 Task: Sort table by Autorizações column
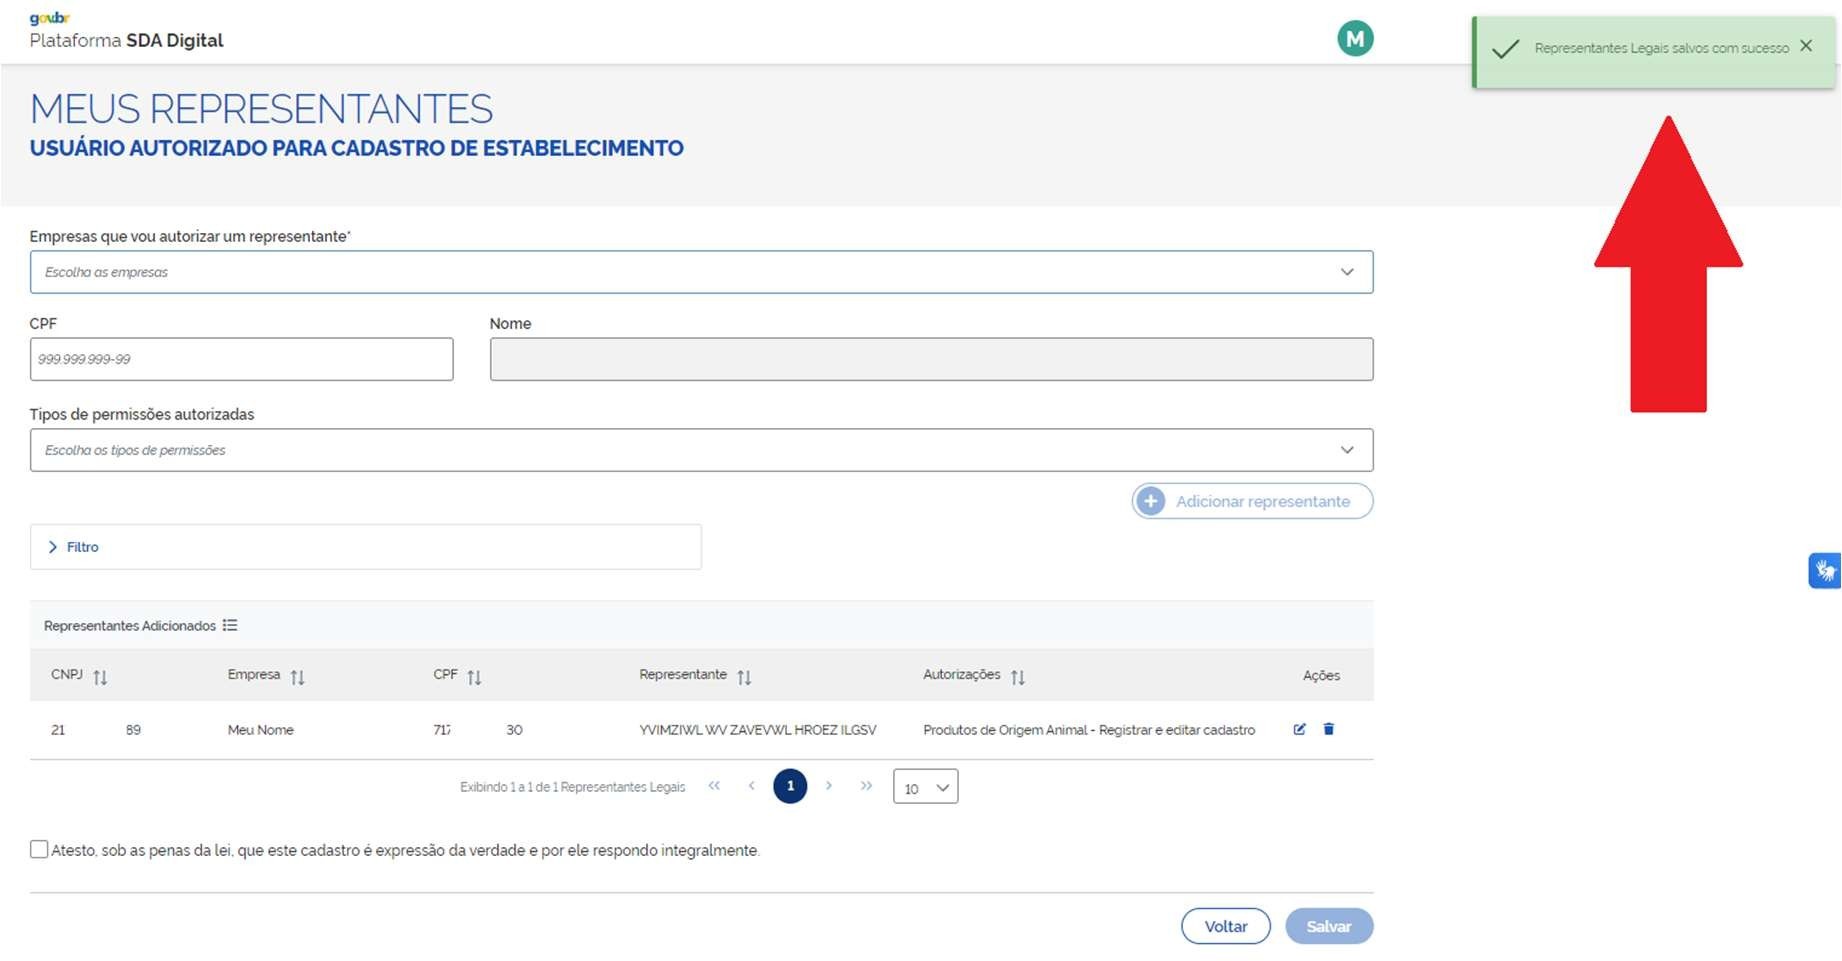(1017, 677)
